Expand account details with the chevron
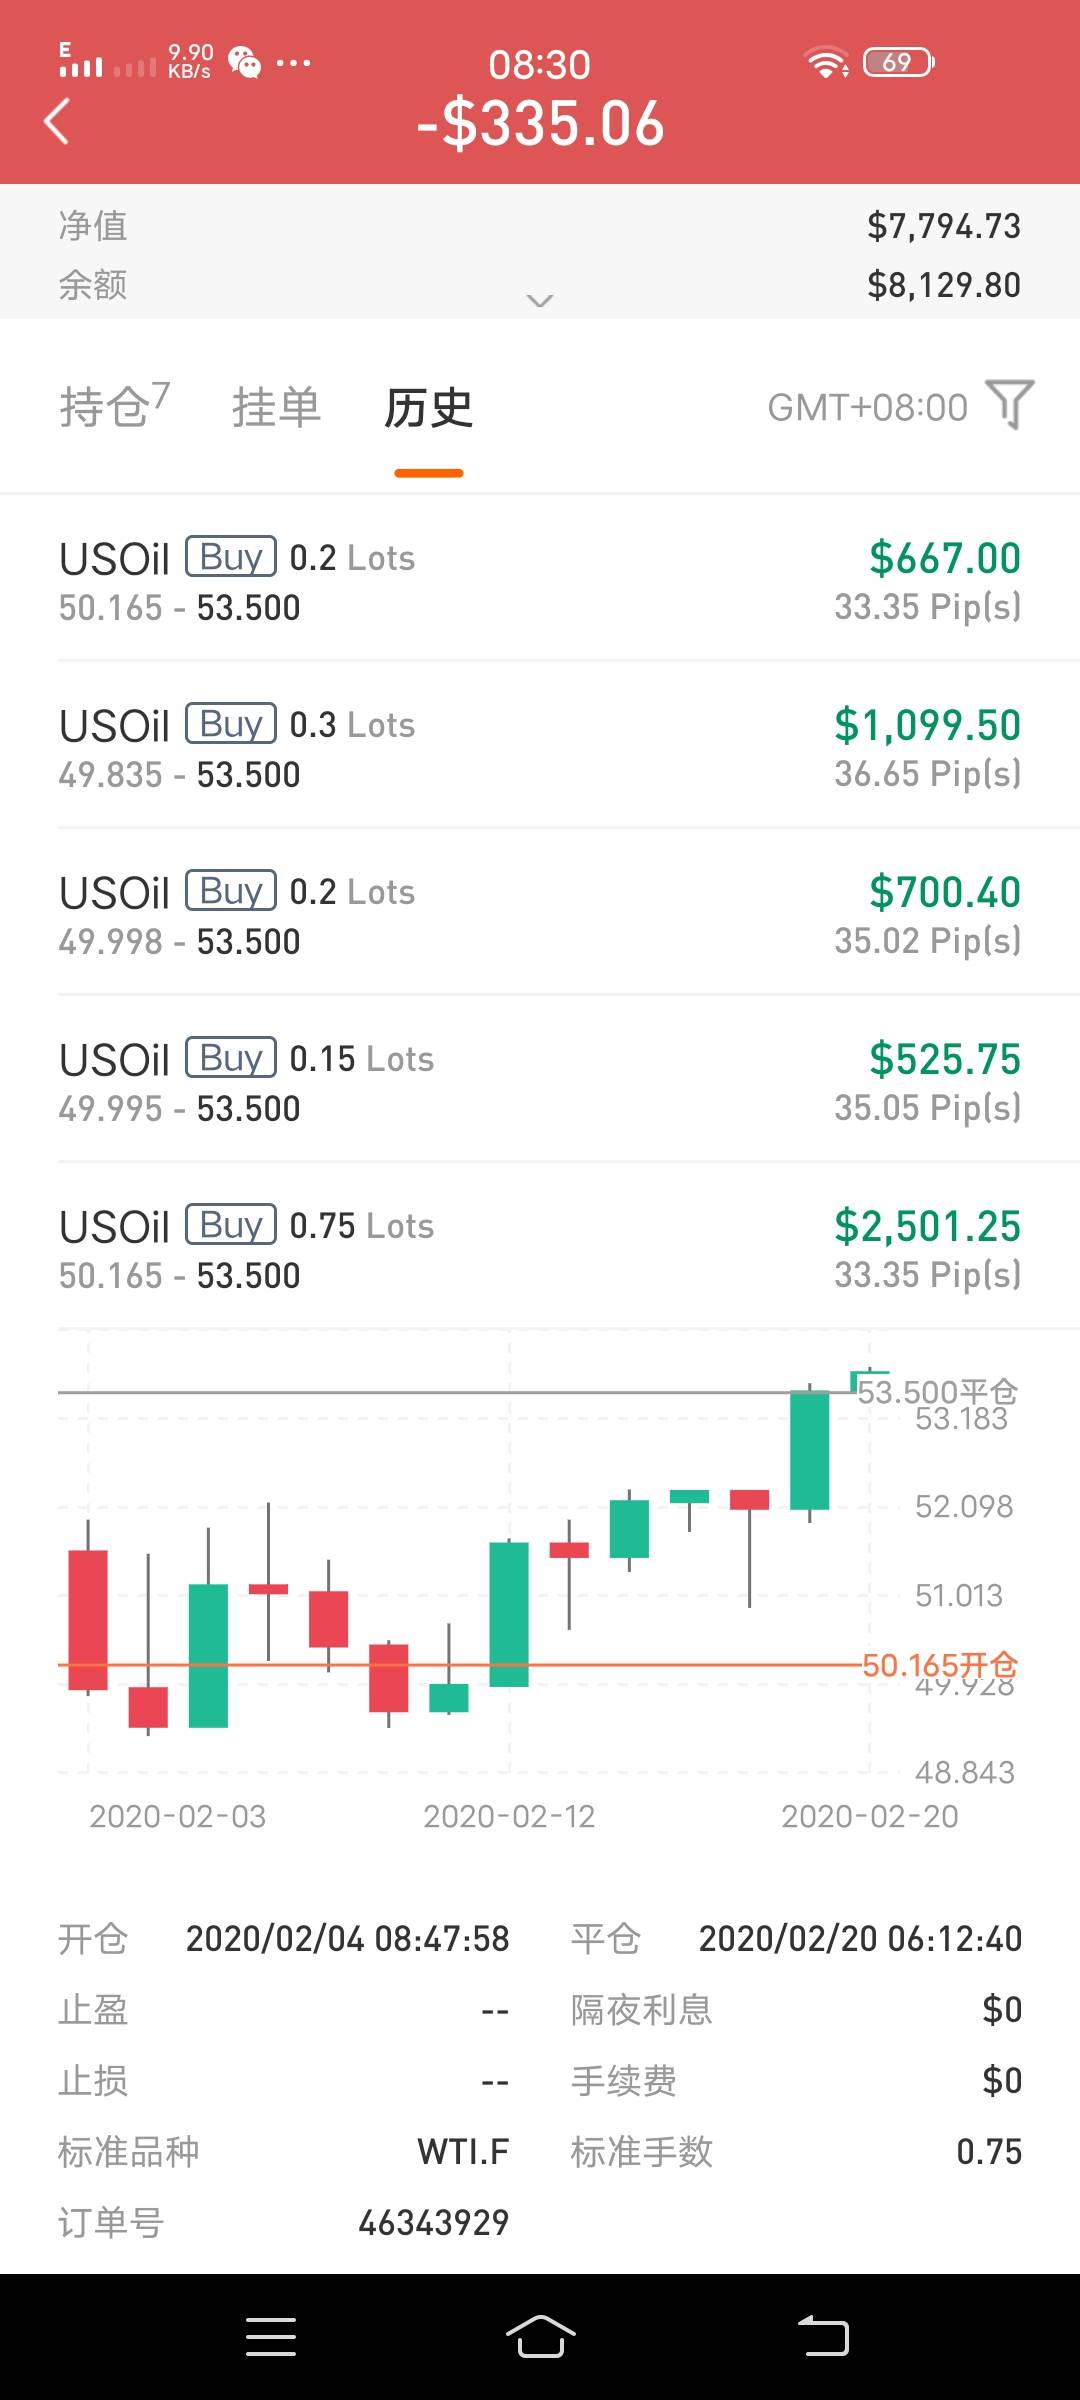The height and width of the screenshot is (2400, 1080). [x=540, y=300]
